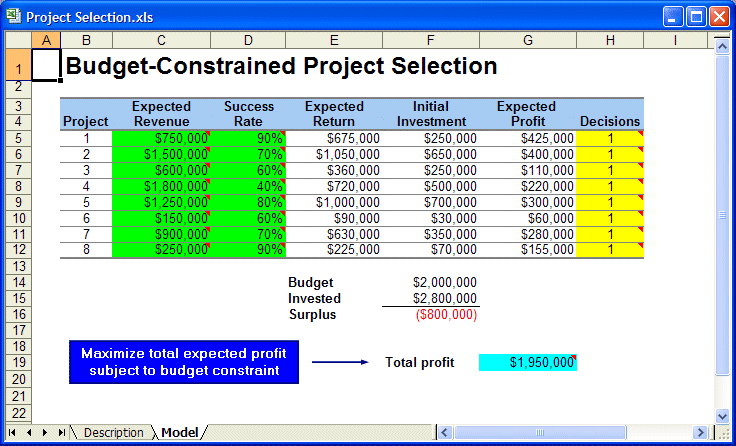
Task: Click success rate 40% cell
Action: (248, 186)
